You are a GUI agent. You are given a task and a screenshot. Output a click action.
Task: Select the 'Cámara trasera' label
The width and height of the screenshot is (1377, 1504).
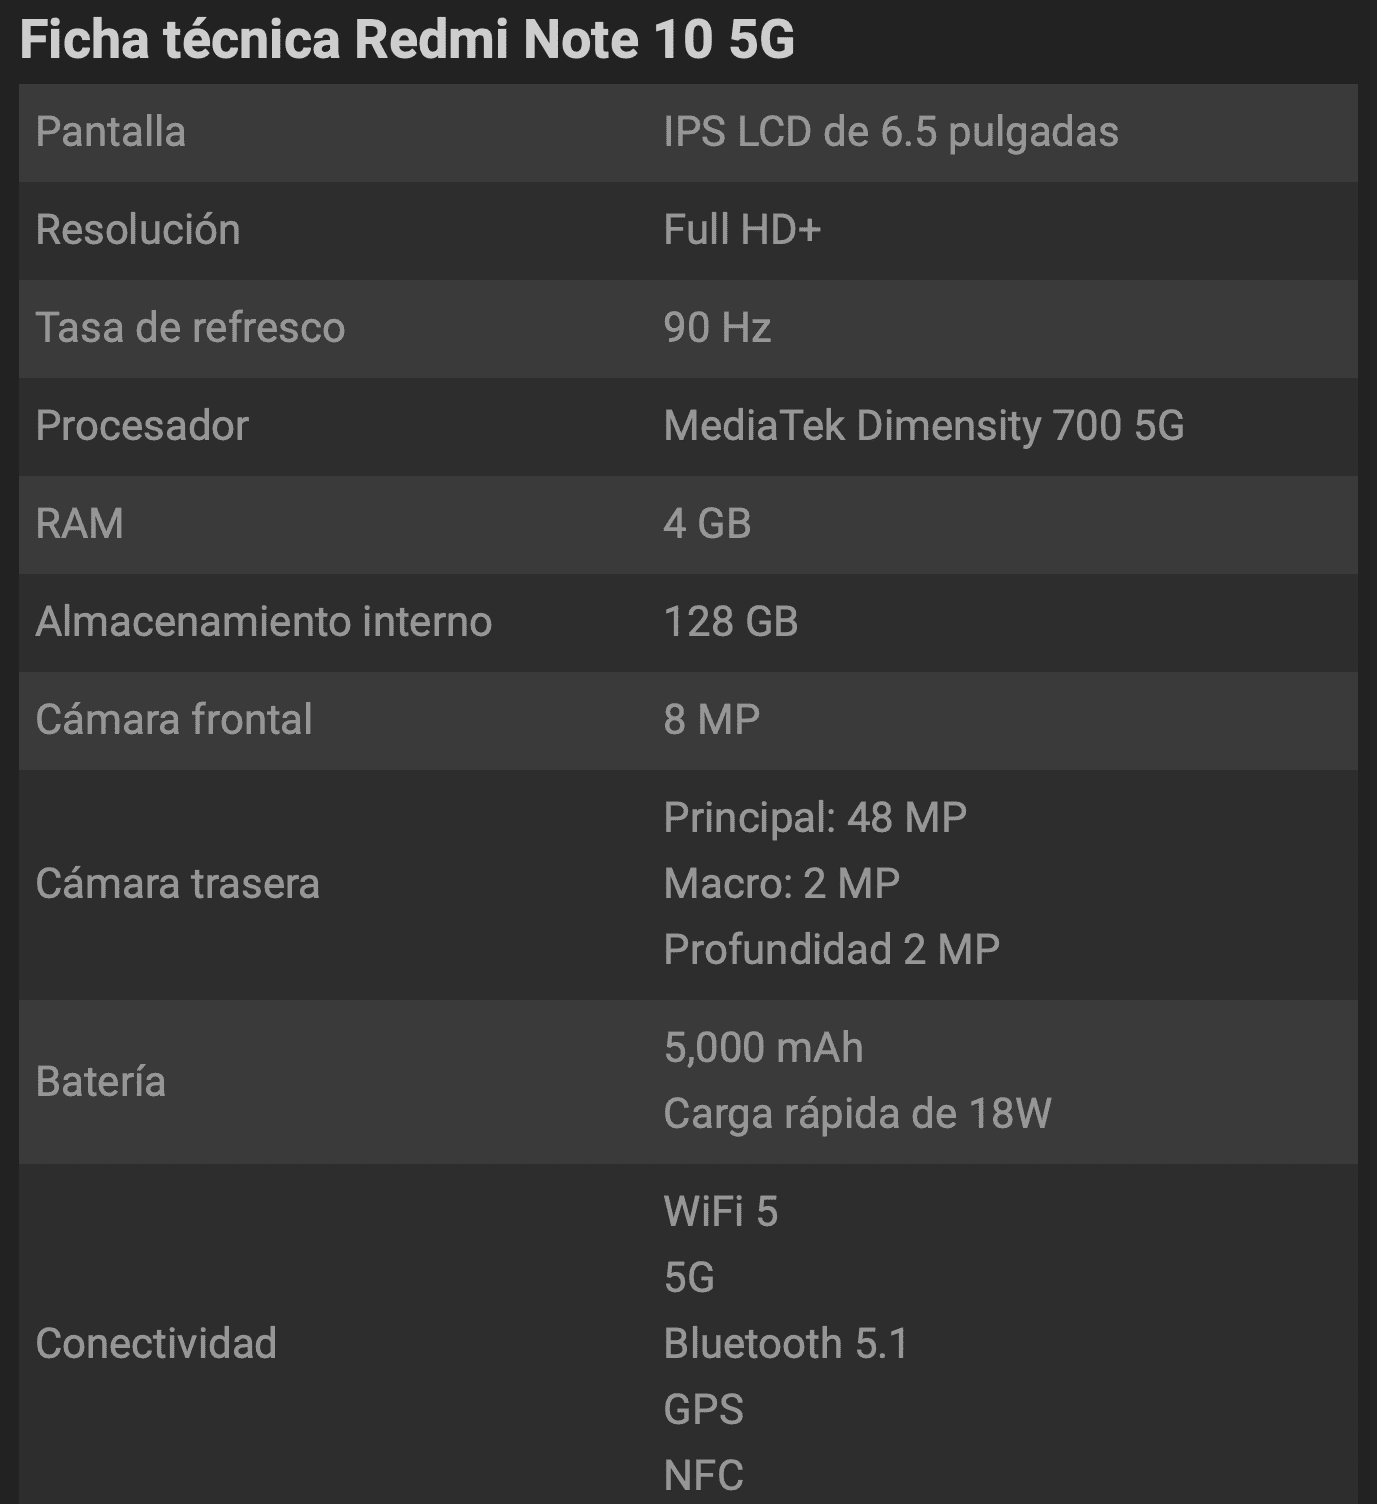click(x=178, y=884)
